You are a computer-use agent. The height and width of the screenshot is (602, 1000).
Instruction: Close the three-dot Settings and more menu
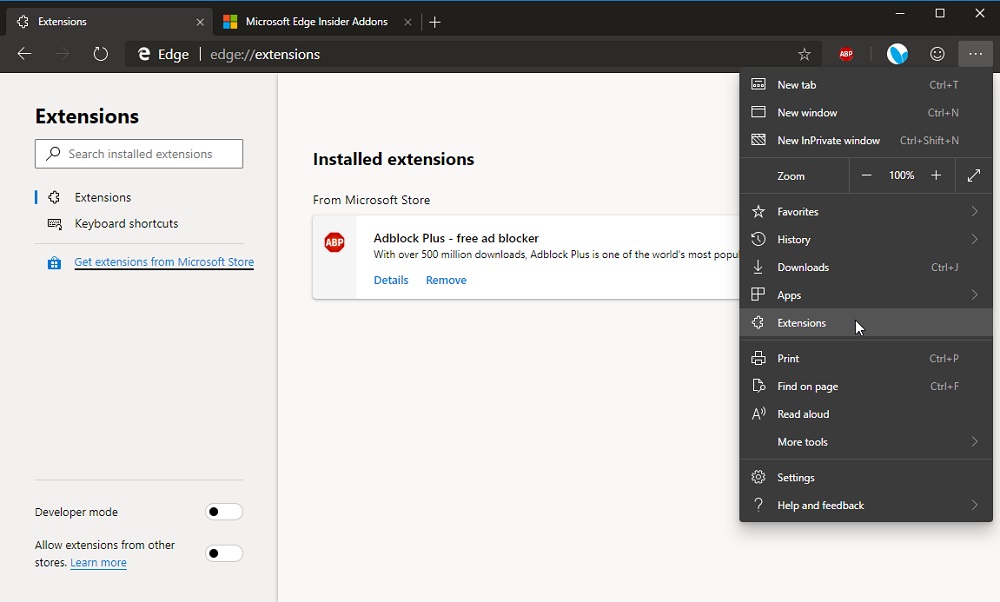point(975,54)
